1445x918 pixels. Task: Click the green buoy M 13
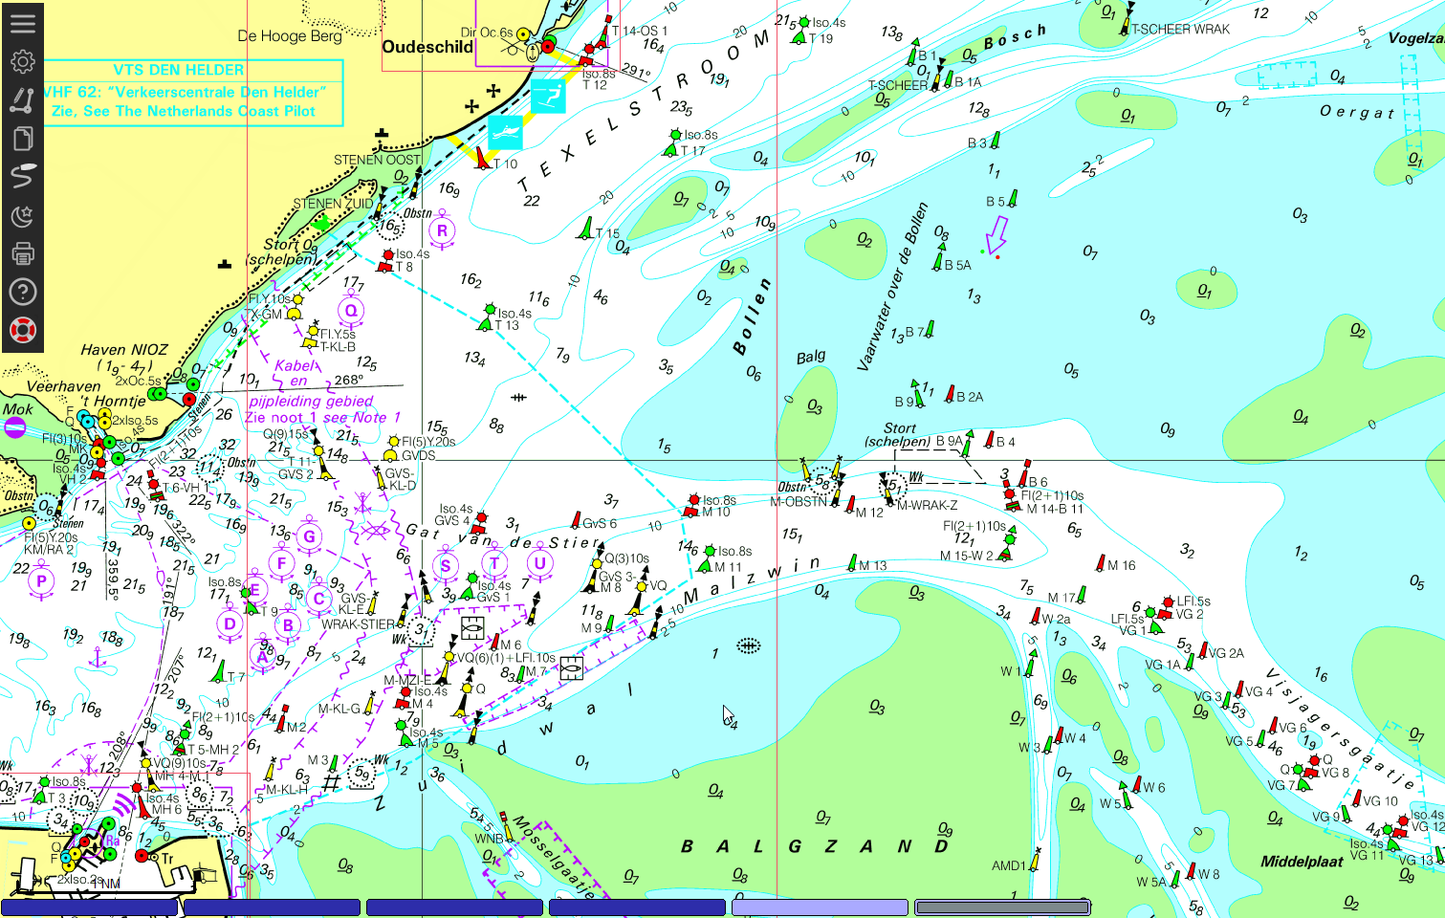(852, 564)
